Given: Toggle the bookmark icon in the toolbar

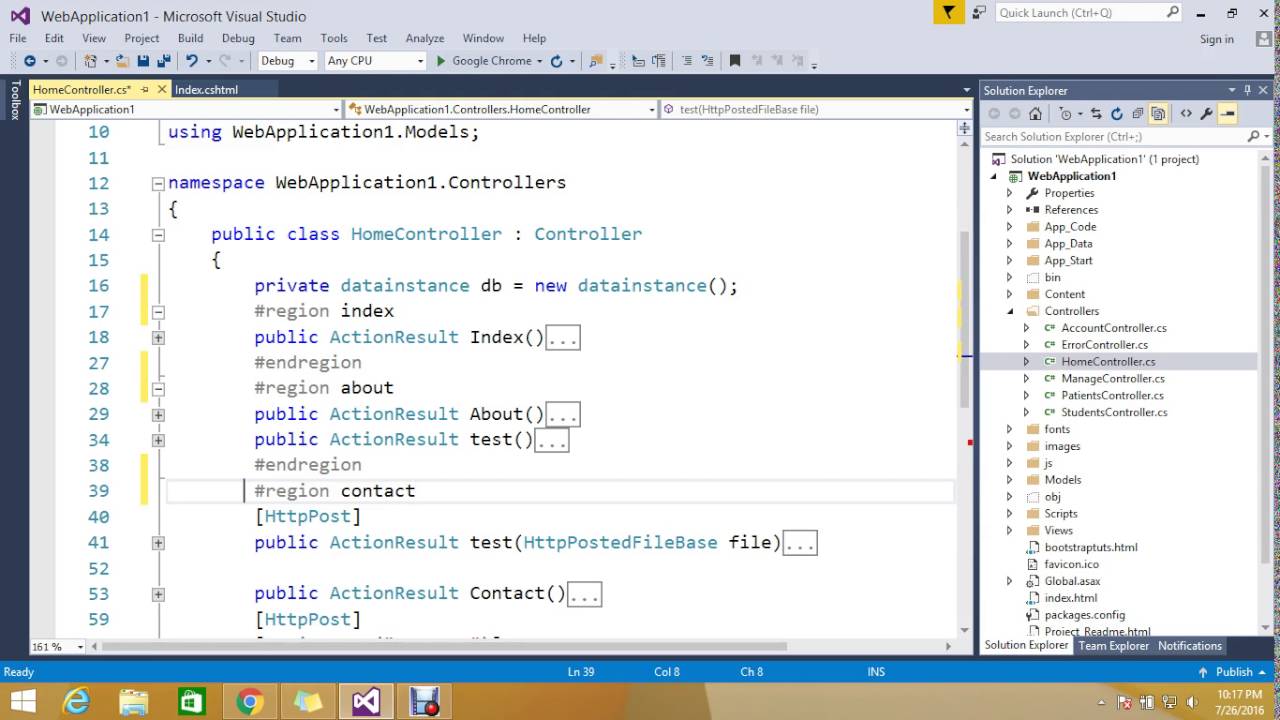Looking at the screenshot, I should [x=734, y=61].
